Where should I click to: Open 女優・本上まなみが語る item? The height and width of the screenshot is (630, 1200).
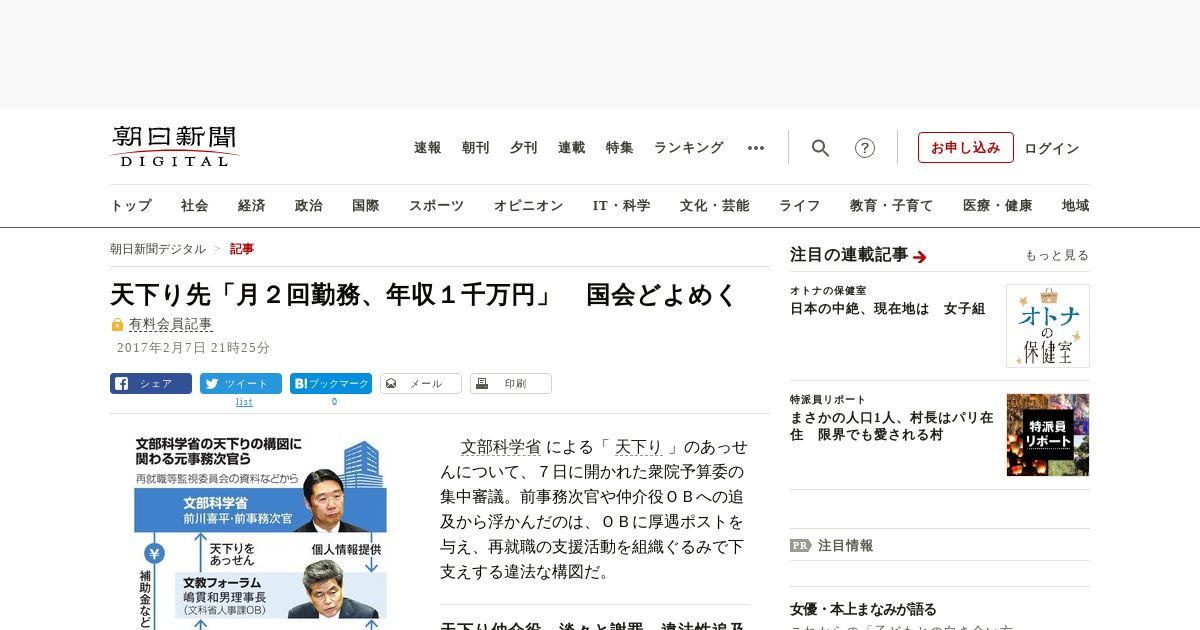[863, 609]
